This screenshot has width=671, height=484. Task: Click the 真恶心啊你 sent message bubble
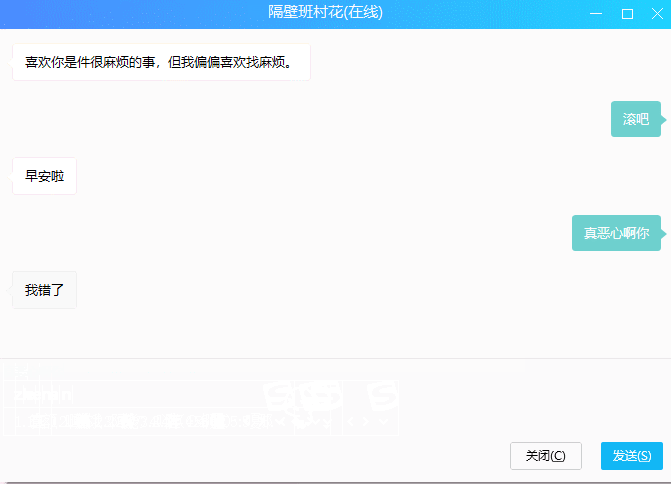(x=616, y=233)
